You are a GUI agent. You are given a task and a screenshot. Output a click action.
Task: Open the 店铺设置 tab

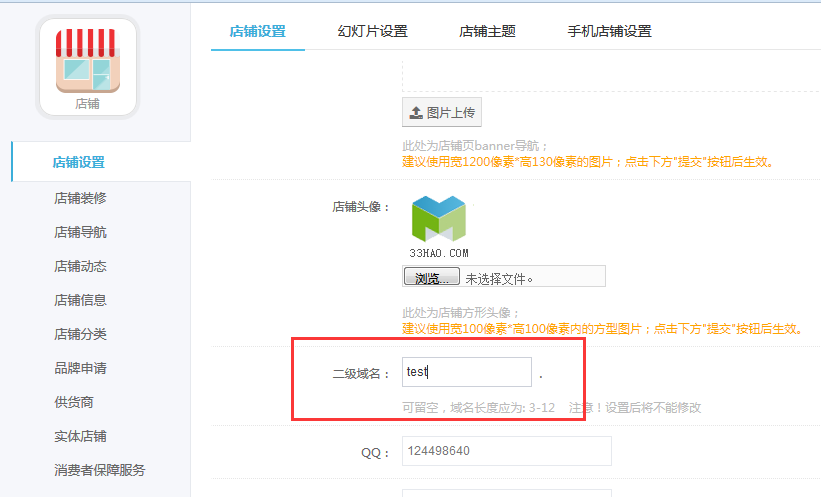click(258, 31)
